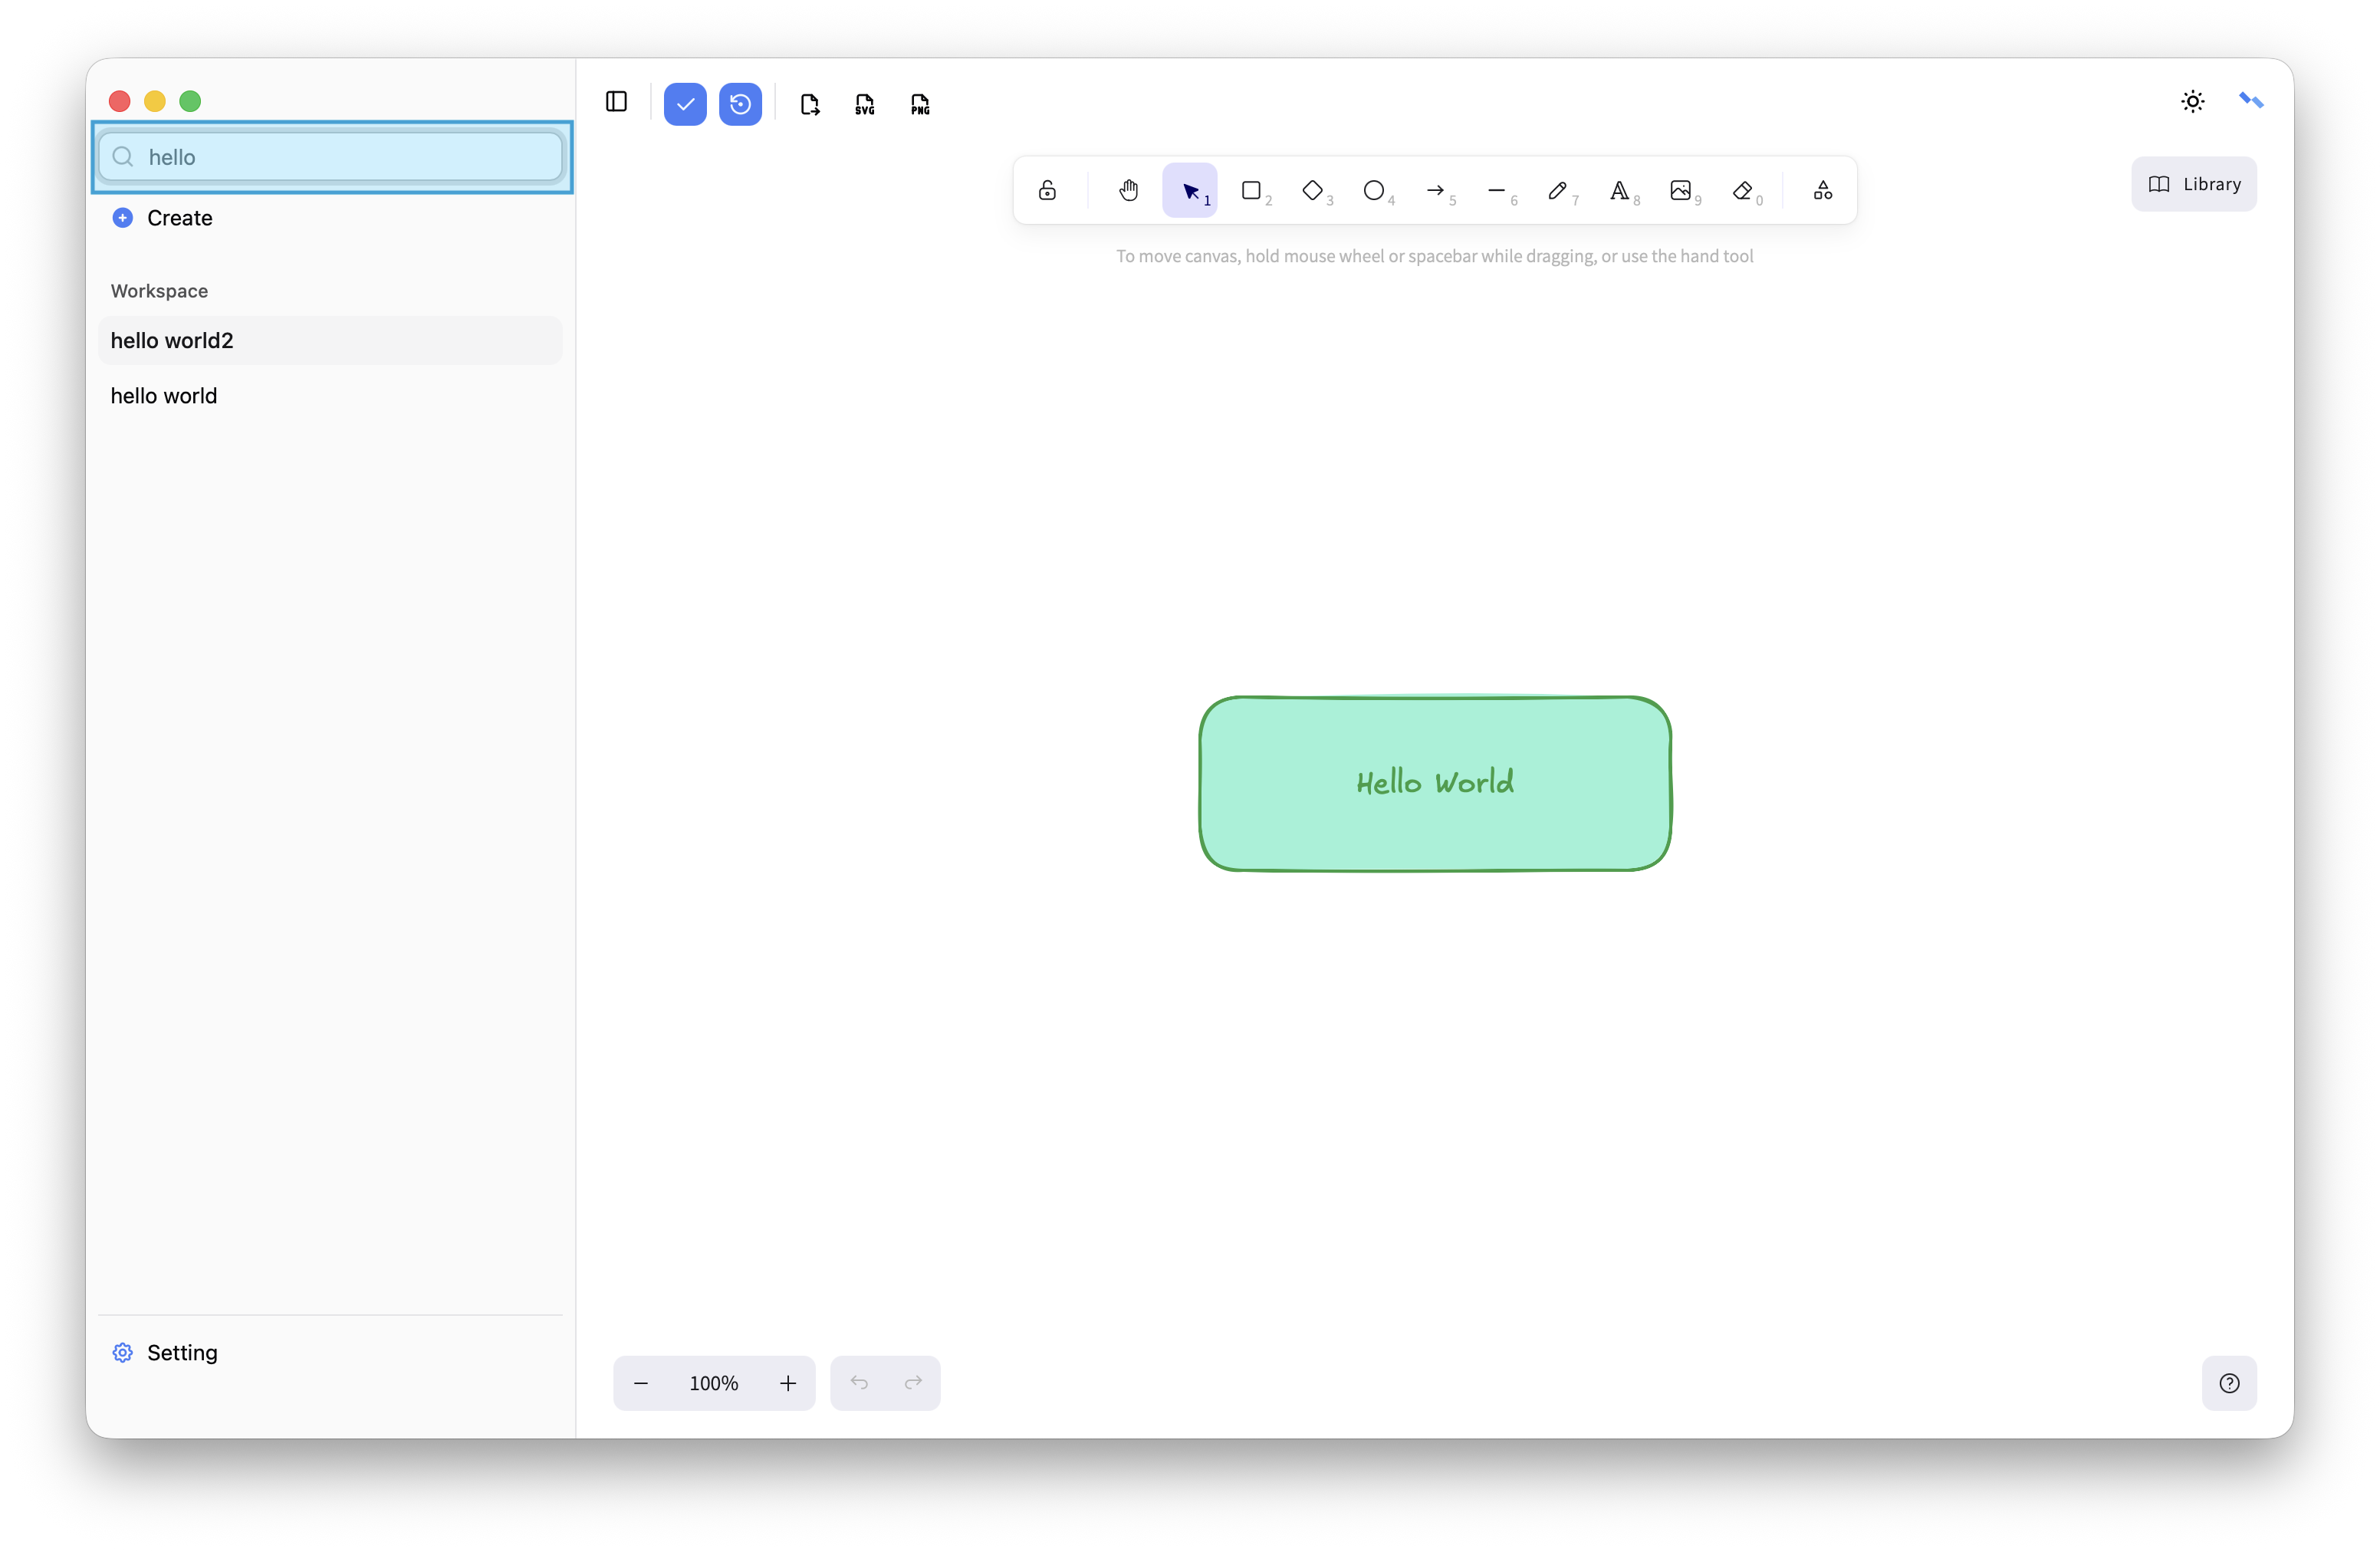This screenshot has height=1552, width=2380.
Task: Choose the Line tool
Action: point(1496,190)
